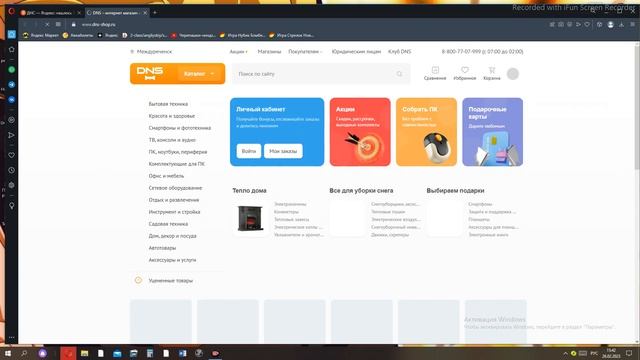This screenshot has width=640, height=360.
Task: Open Клуб DNS in top menu
Action: (x=400, y=52)
